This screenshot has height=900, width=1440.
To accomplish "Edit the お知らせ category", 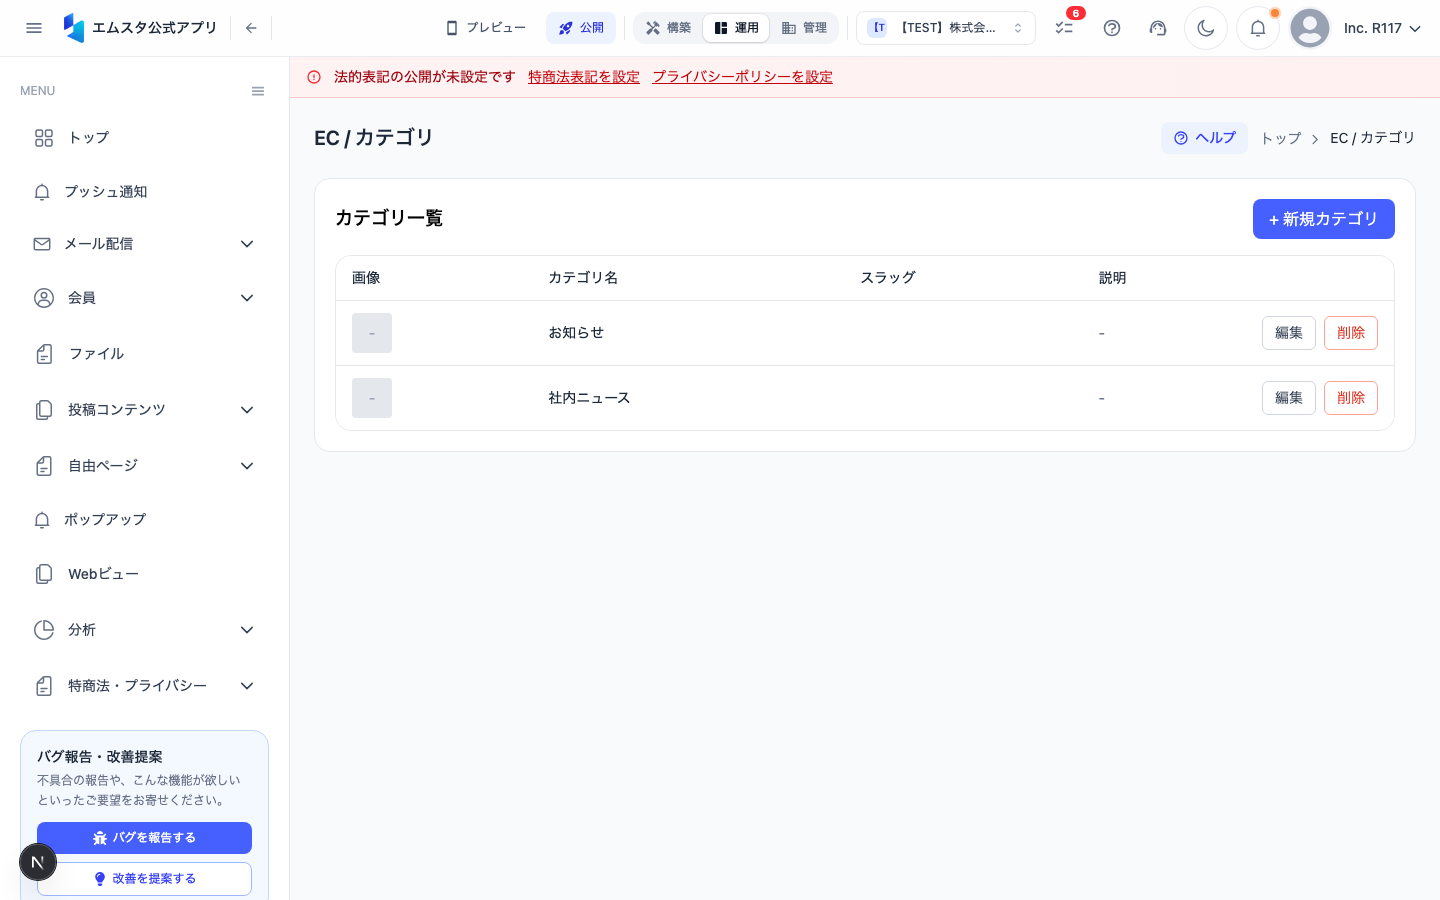I will 1289,333.
